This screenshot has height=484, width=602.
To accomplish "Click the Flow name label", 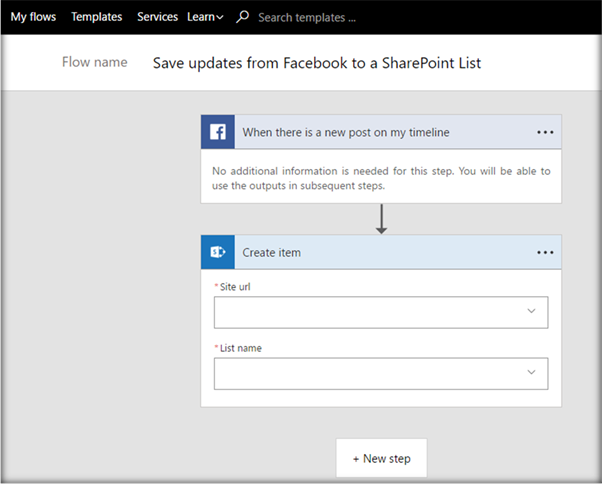I will pyautogui.click(x=94, y=62).
